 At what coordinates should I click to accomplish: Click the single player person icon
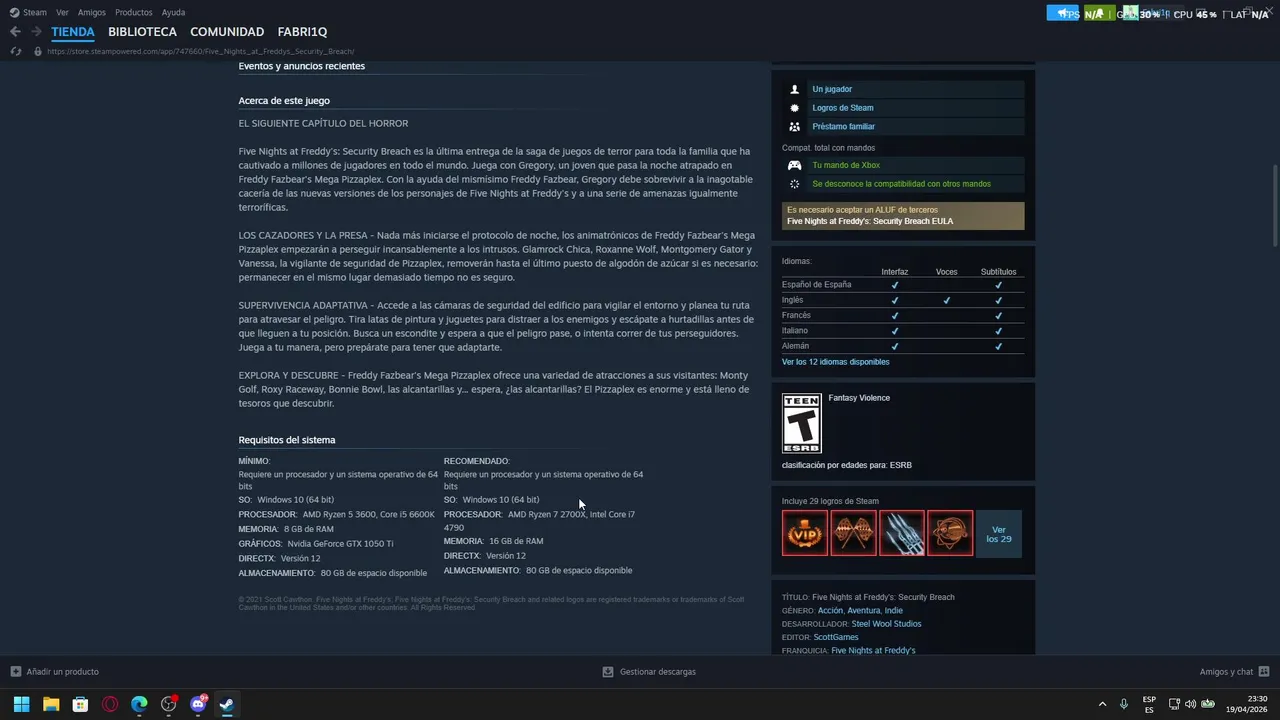click(x=794, y=89)
